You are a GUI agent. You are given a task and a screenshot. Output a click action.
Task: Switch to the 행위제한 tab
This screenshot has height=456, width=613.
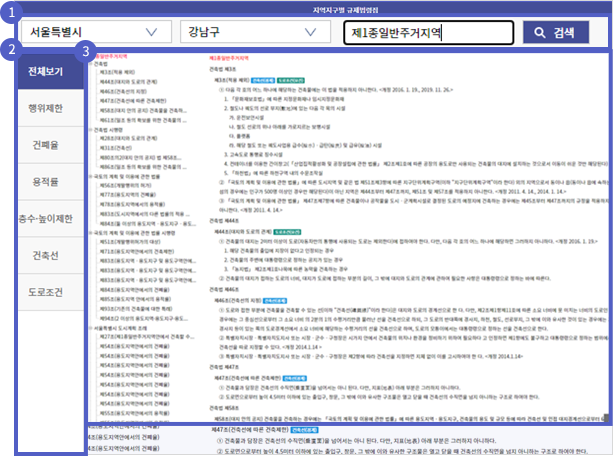[x=44, y=108]
